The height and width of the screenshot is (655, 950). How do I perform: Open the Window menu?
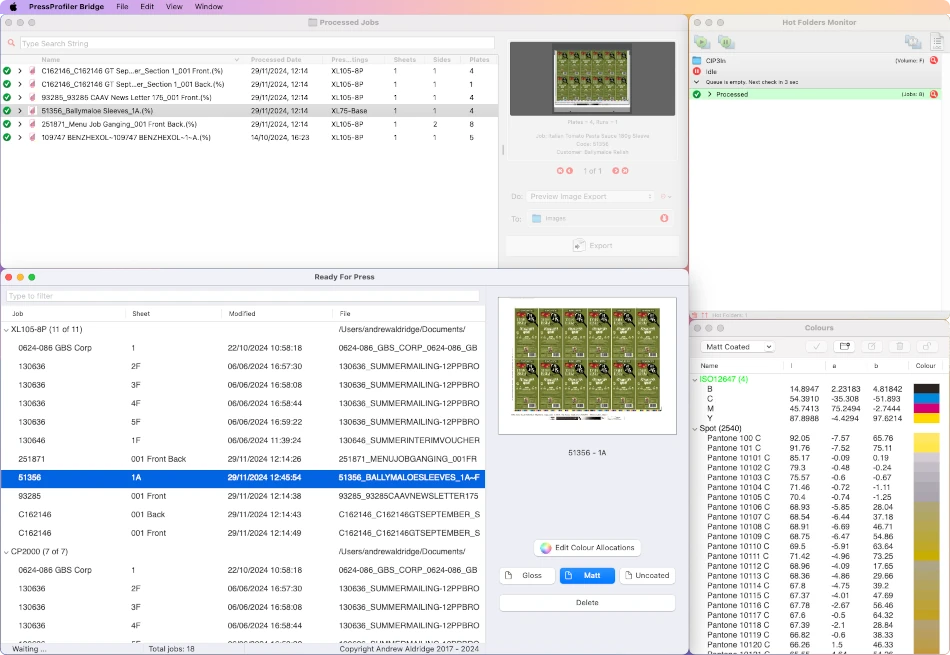tap(208, 7)
